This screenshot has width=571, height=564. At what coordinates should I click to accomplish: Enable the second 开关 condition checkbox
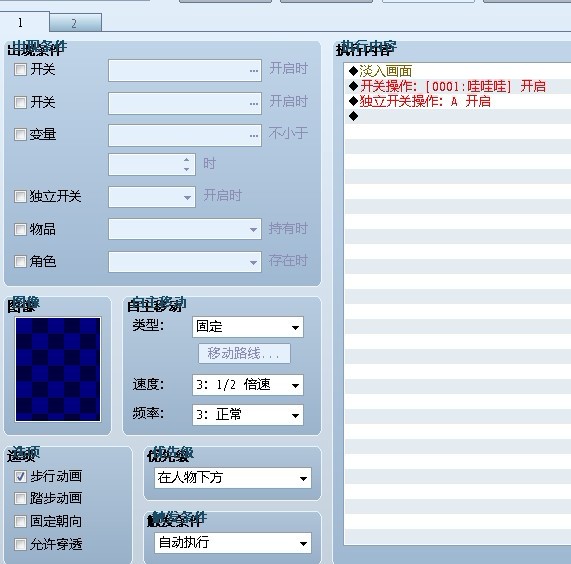pyautogui.click(x=20, y=102)
